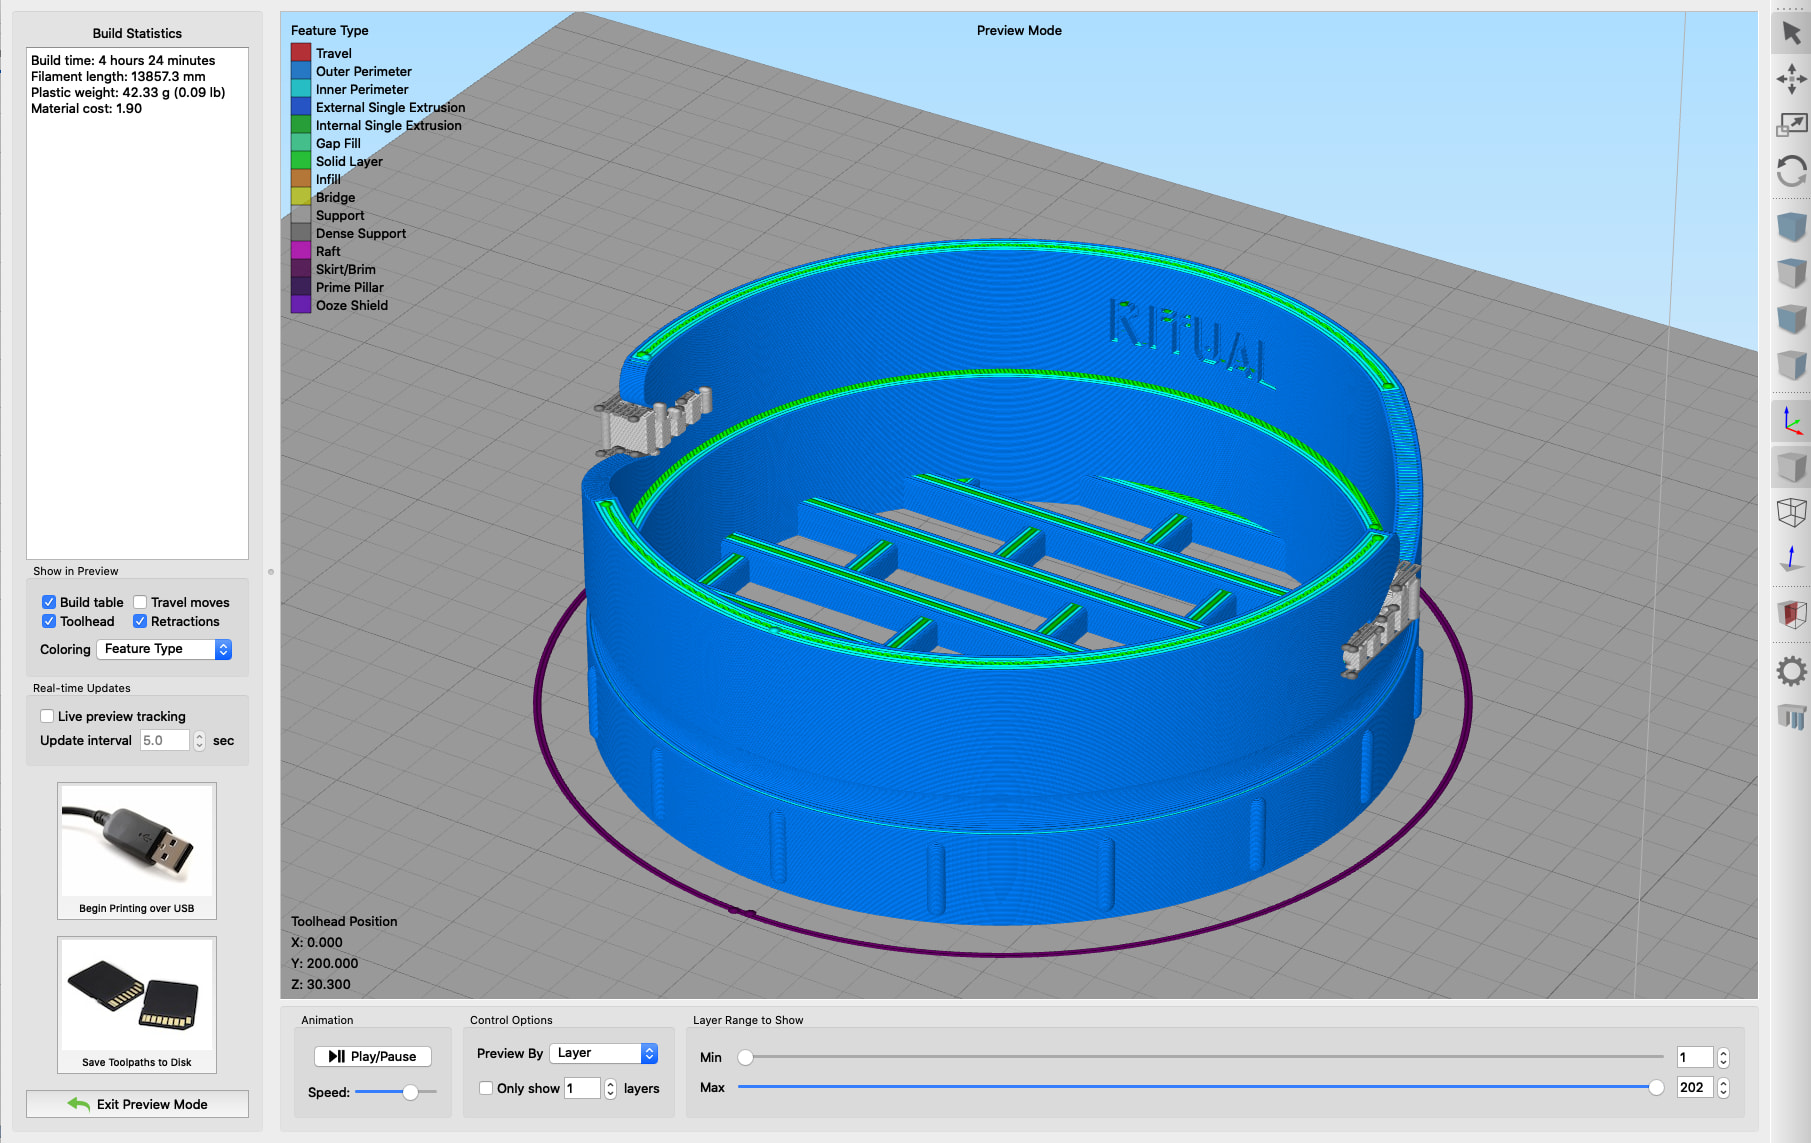Open machine control gear icon
The width and height of the screenshot is (1811, 1143).
(x=1791, y=670)
